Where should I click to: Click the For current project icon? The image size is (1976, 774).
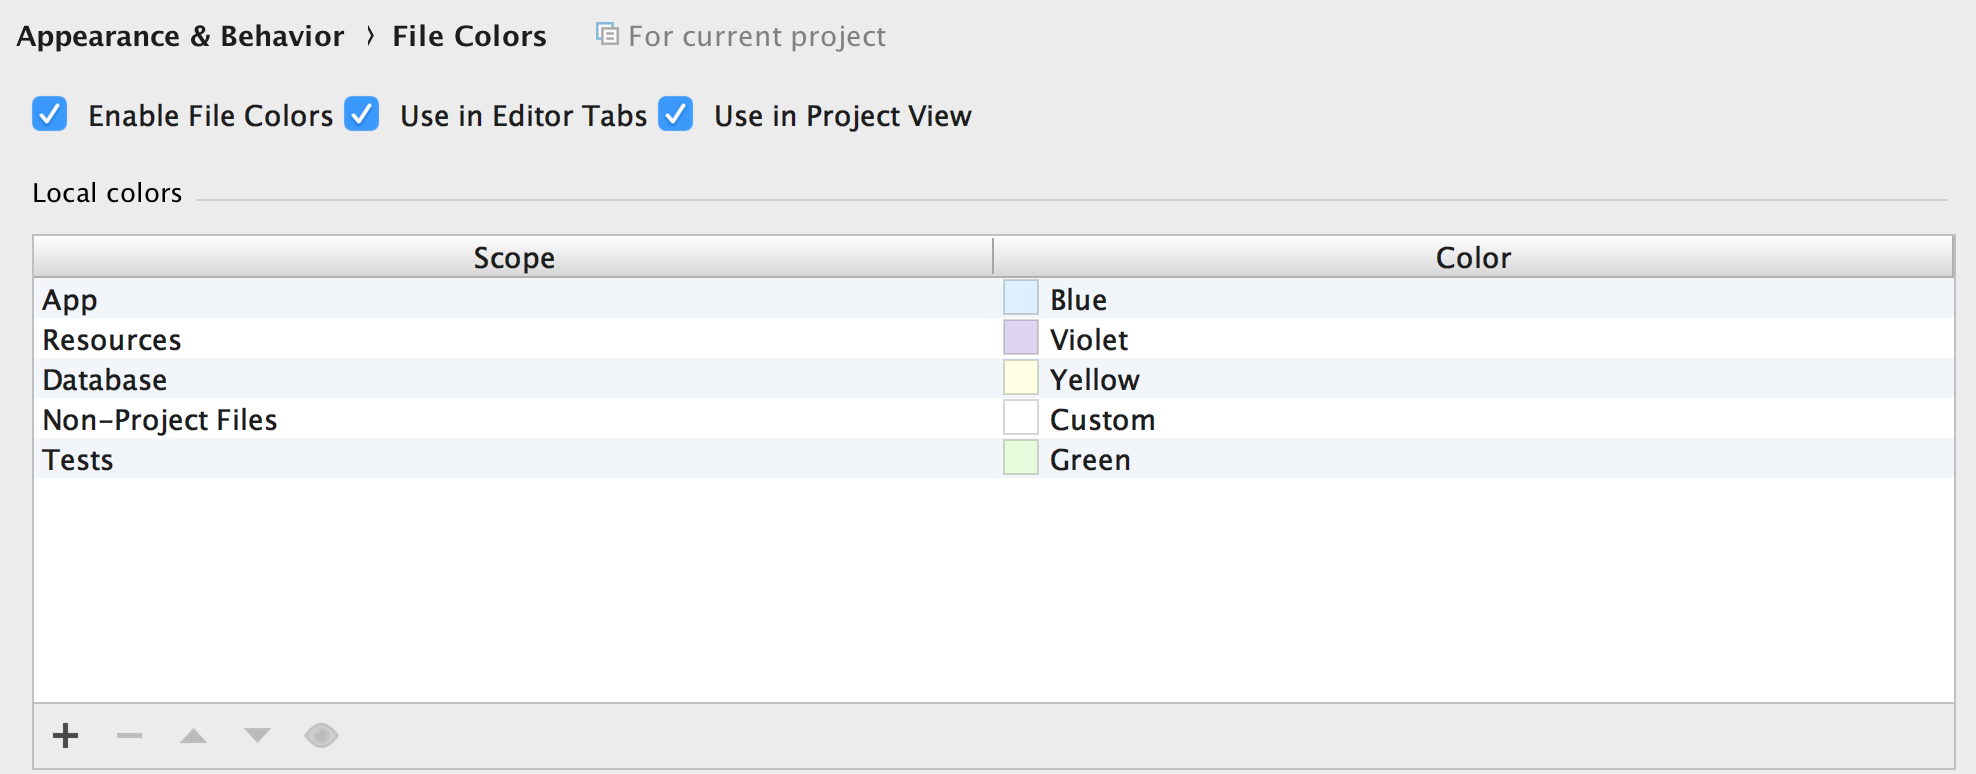pyautogui.click(x=605, y=33)
